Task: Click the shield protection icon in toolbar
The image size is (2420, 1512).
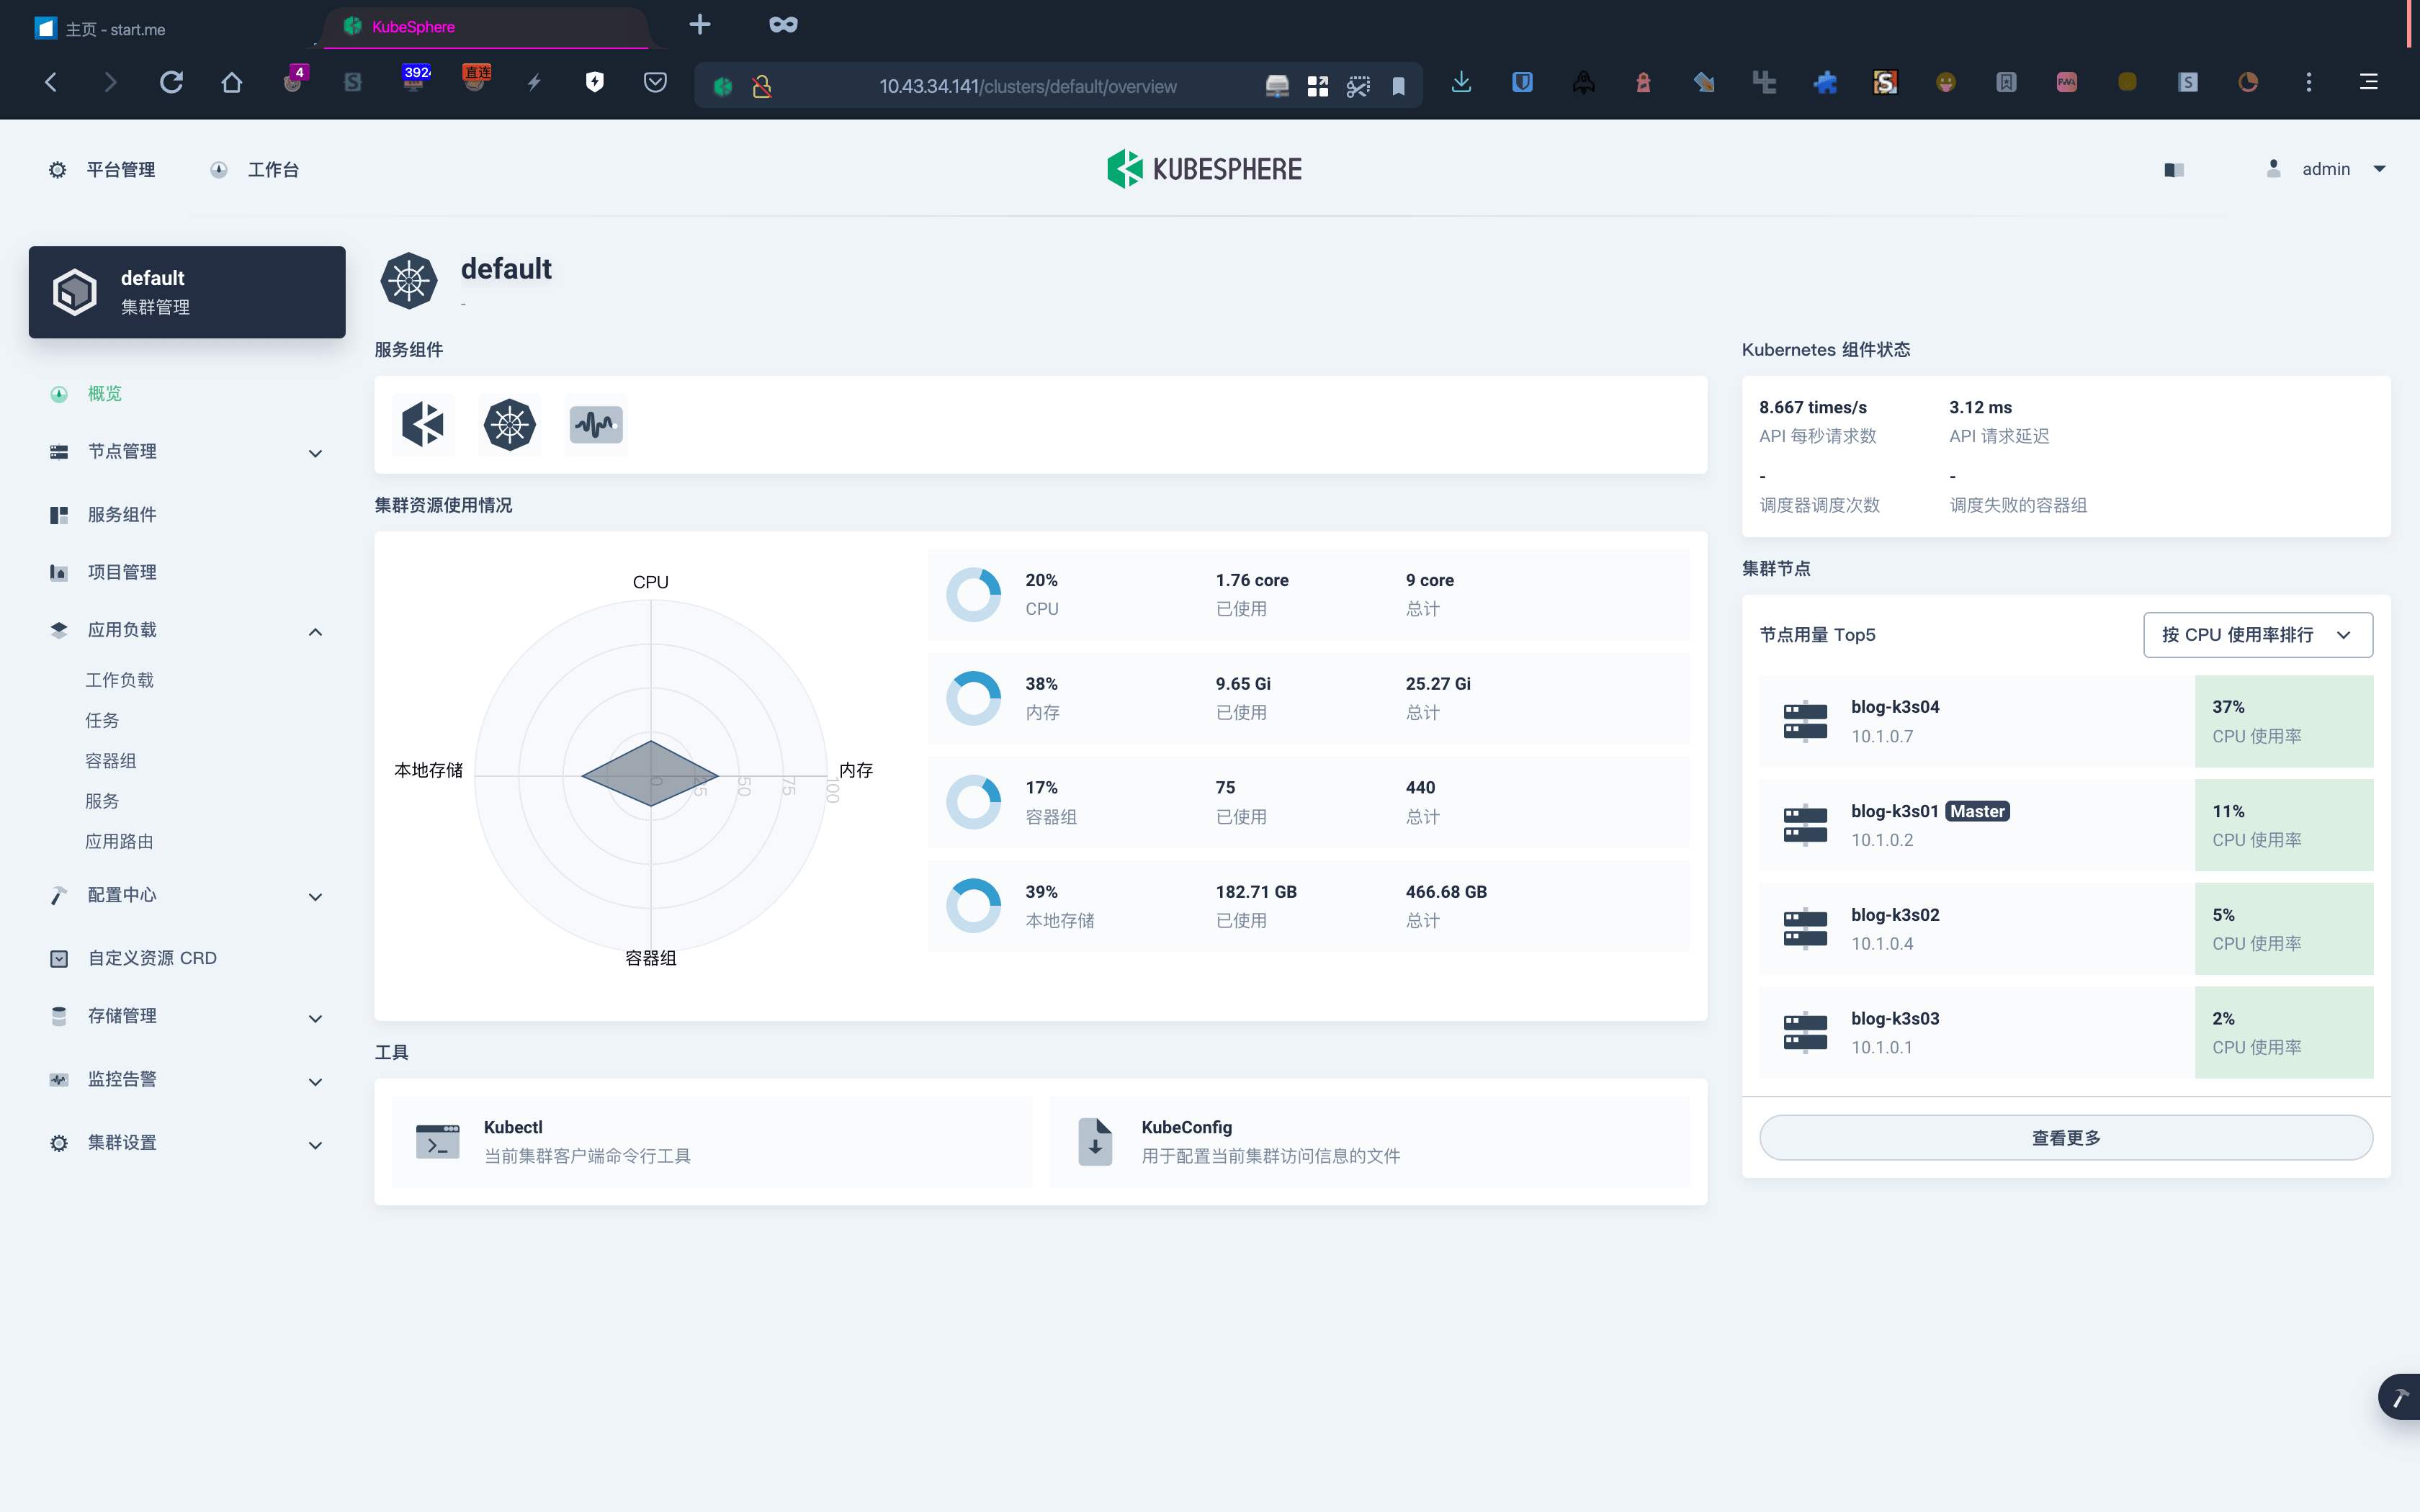Action: click(594, 82)
